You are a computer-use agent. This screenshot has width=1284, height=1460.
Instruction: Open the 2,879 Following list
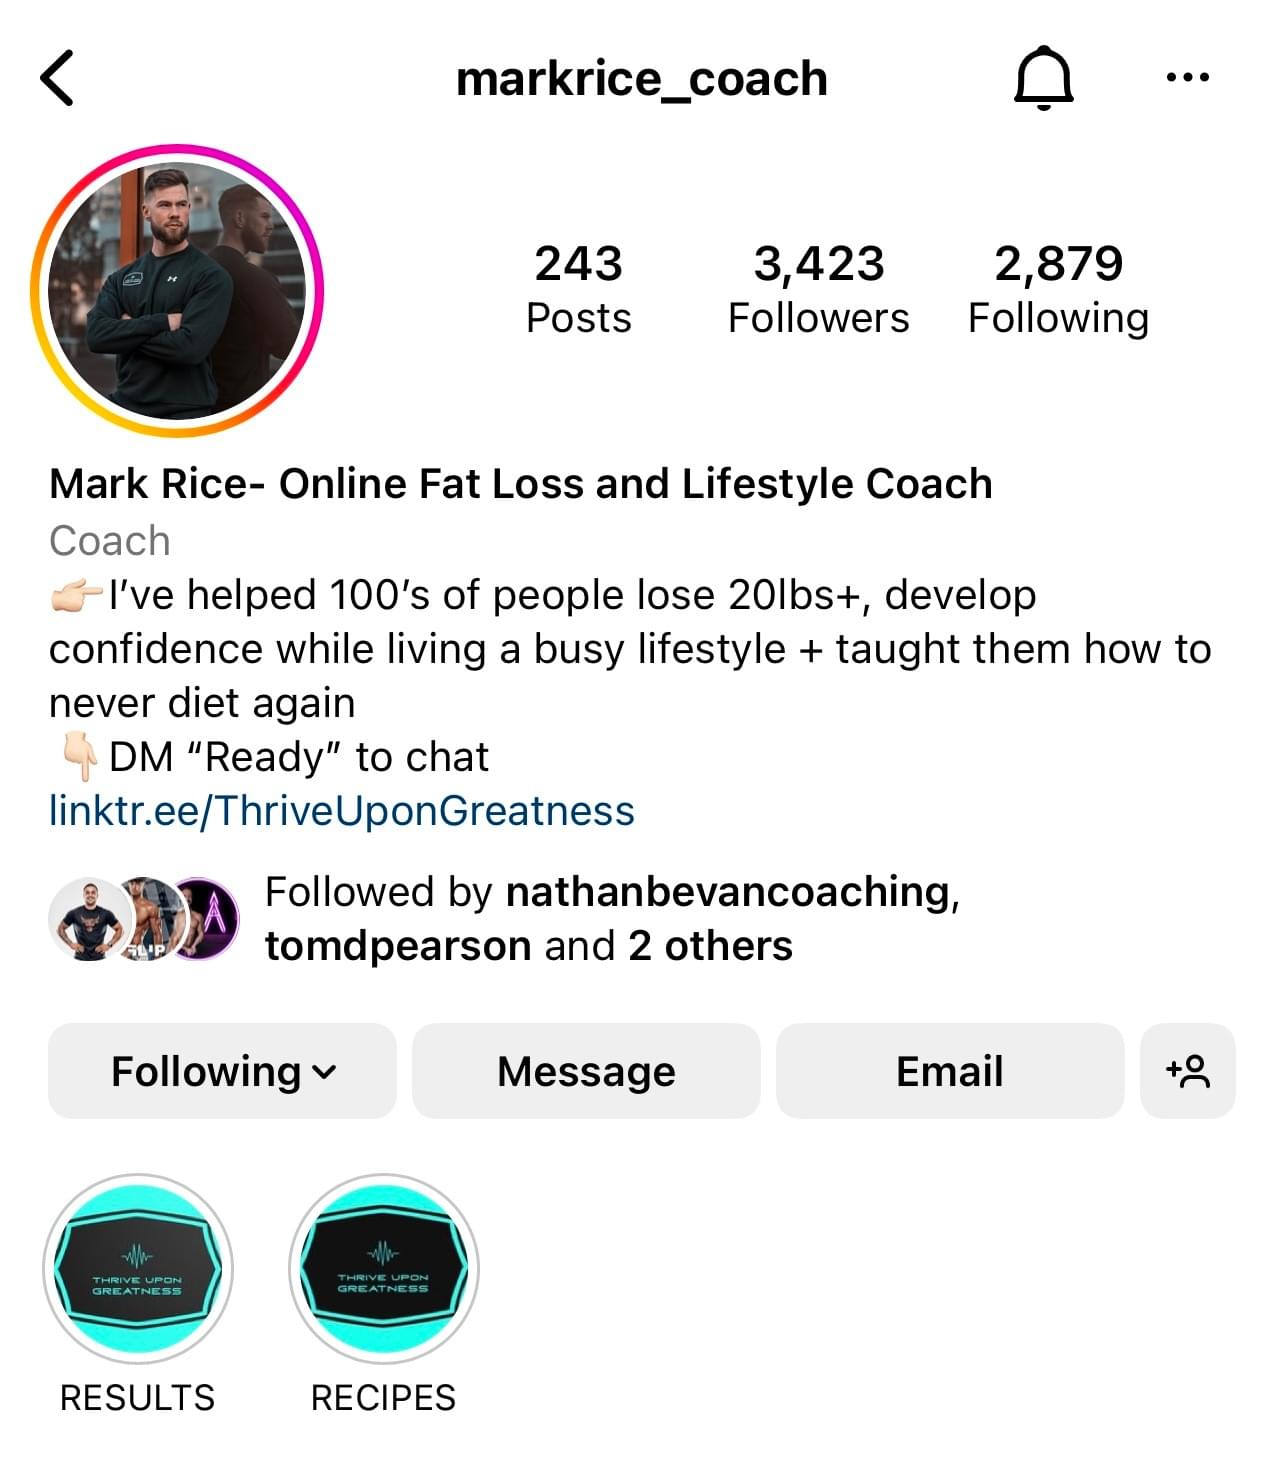(1058, 289)
